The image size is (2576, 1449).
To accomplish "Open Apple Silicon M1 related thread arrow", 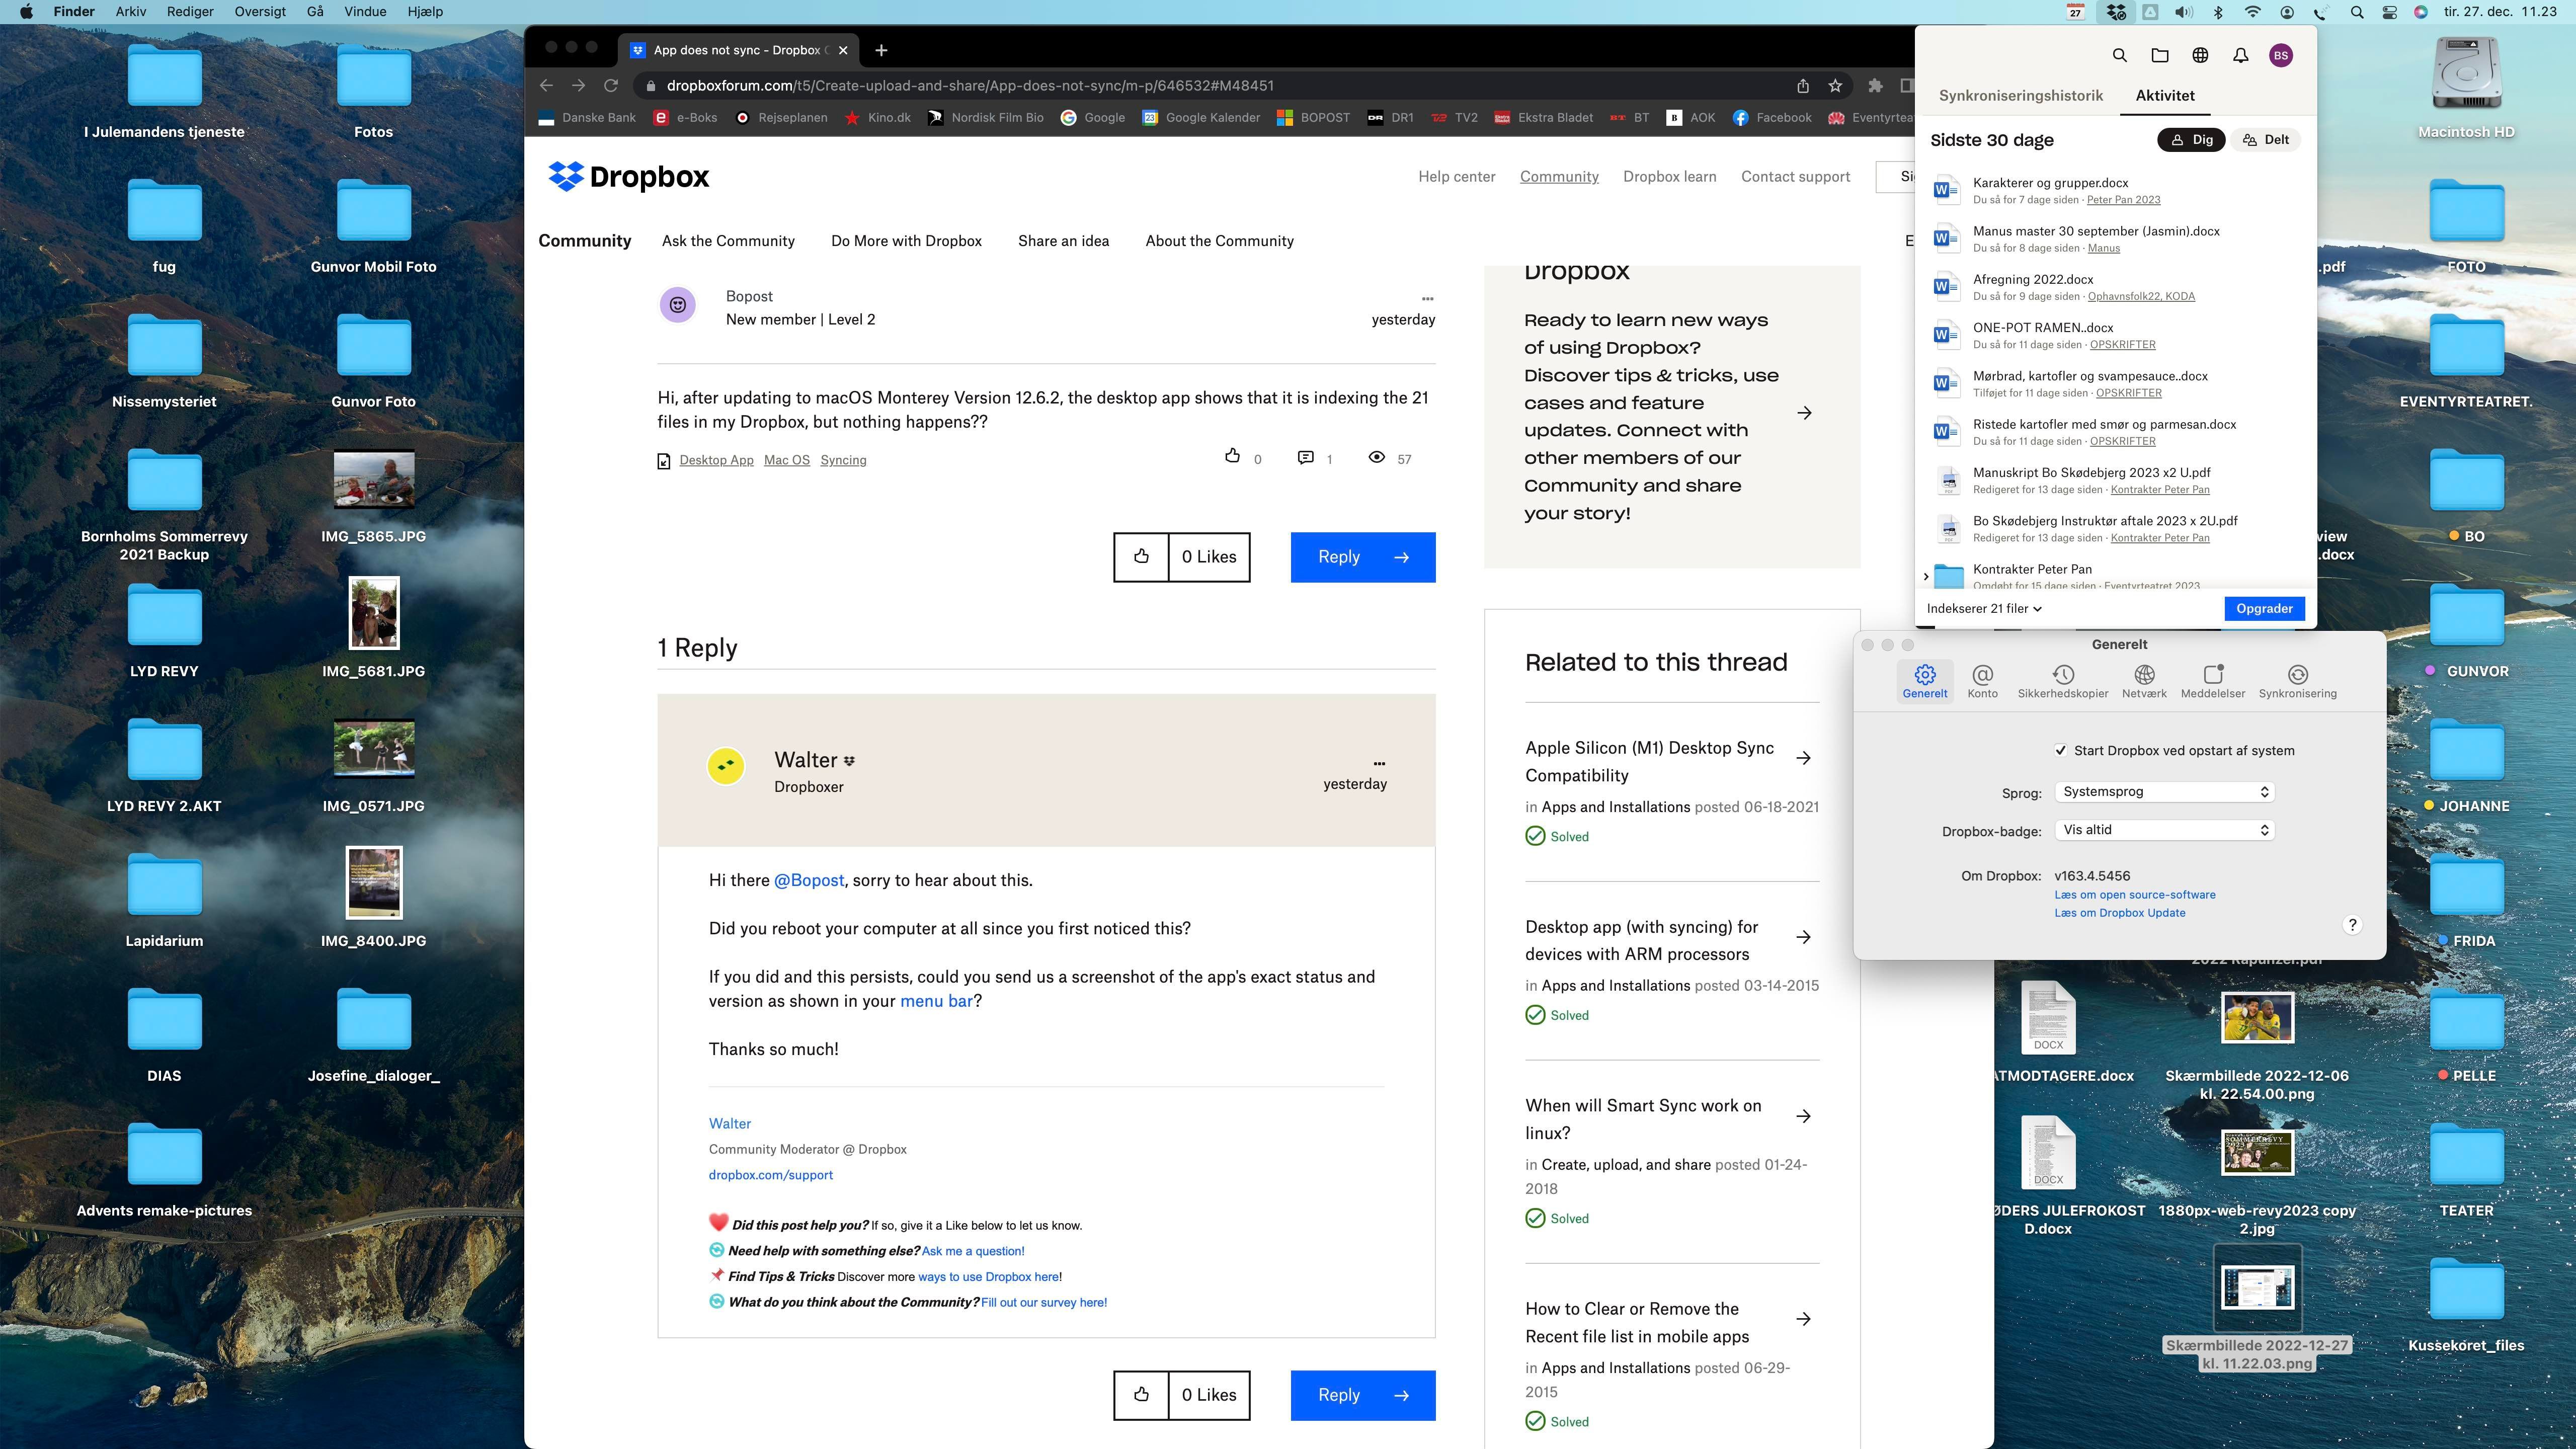I will 1803,758.
